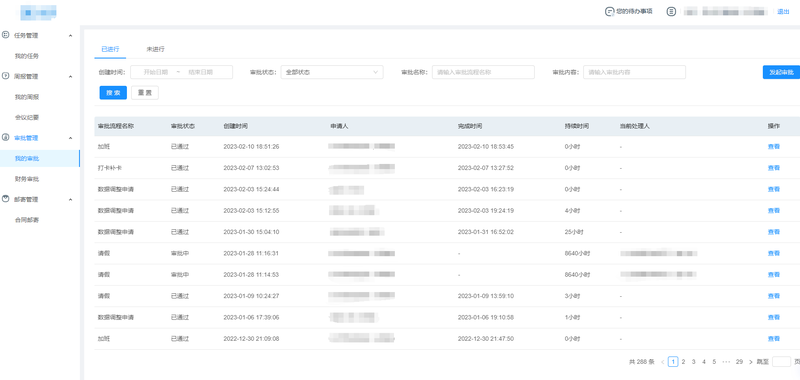Click 查看 for 数据调整申请 created 15:24:44

(773, 189)
